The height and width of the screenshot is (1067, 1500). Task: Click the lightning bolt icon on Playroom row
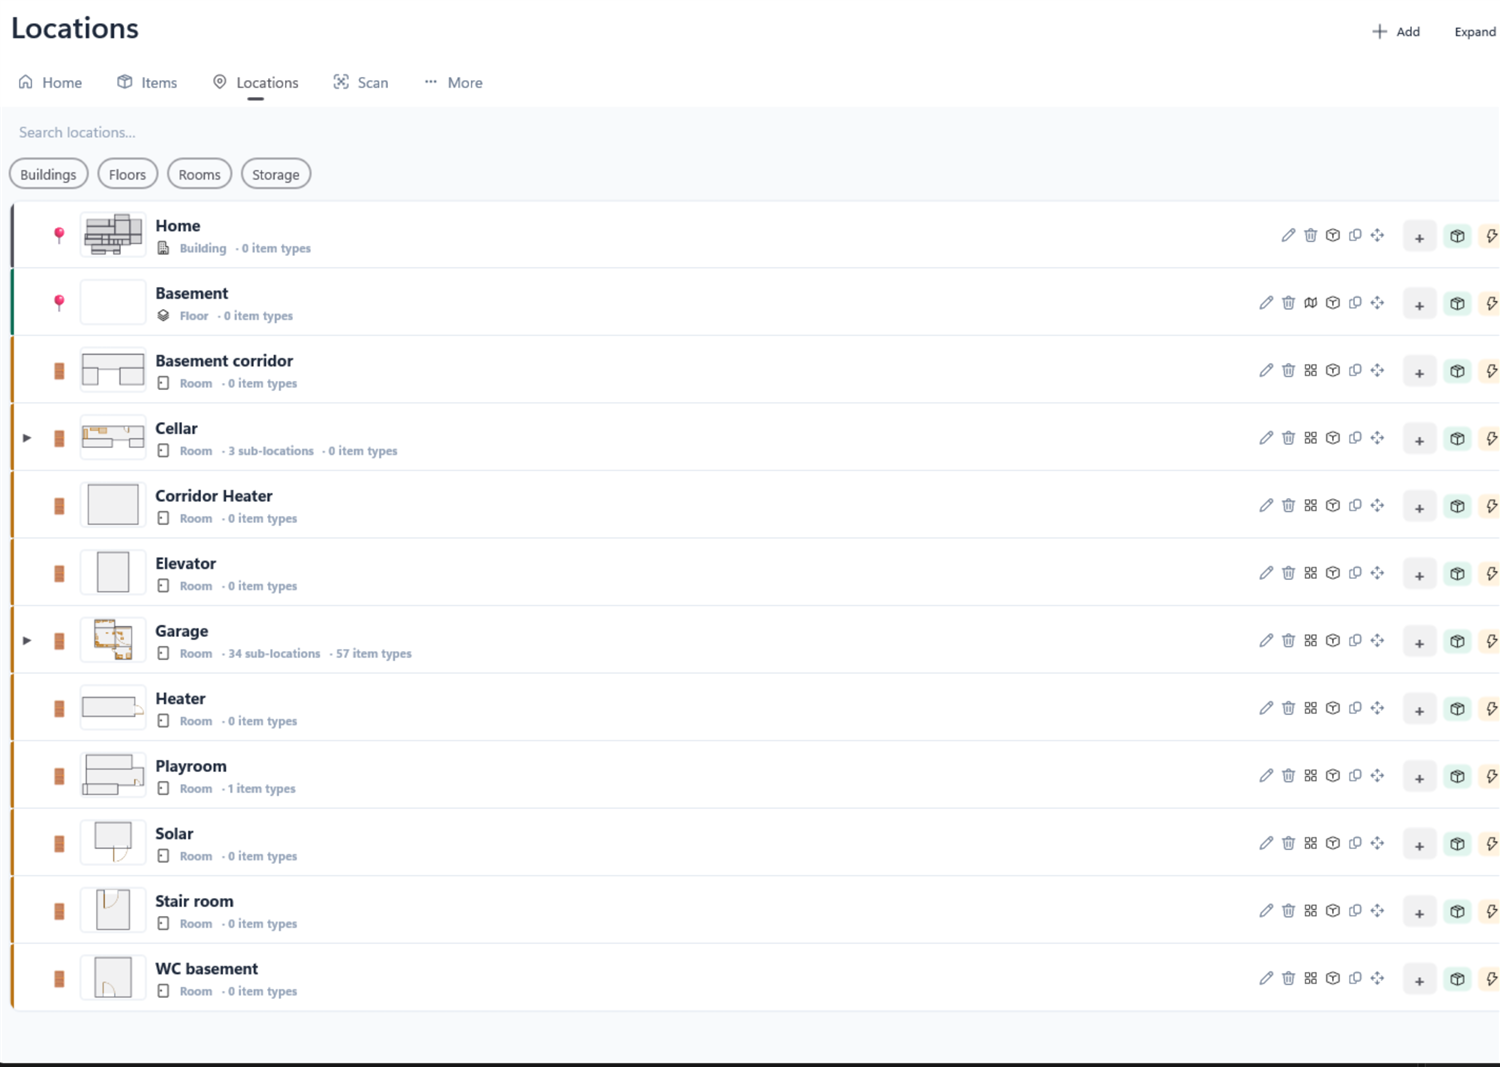tap(1490, 776)
